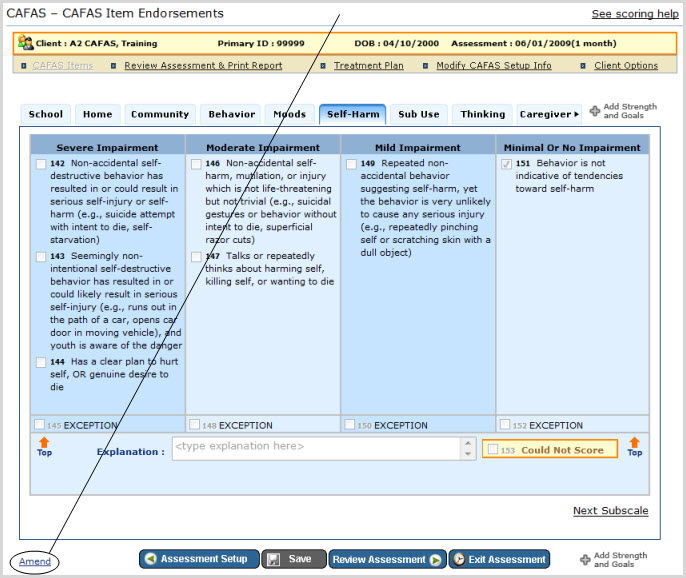Open Modify CAFAS Setup Info link
The image size is (686, 578).
(494, 66)
